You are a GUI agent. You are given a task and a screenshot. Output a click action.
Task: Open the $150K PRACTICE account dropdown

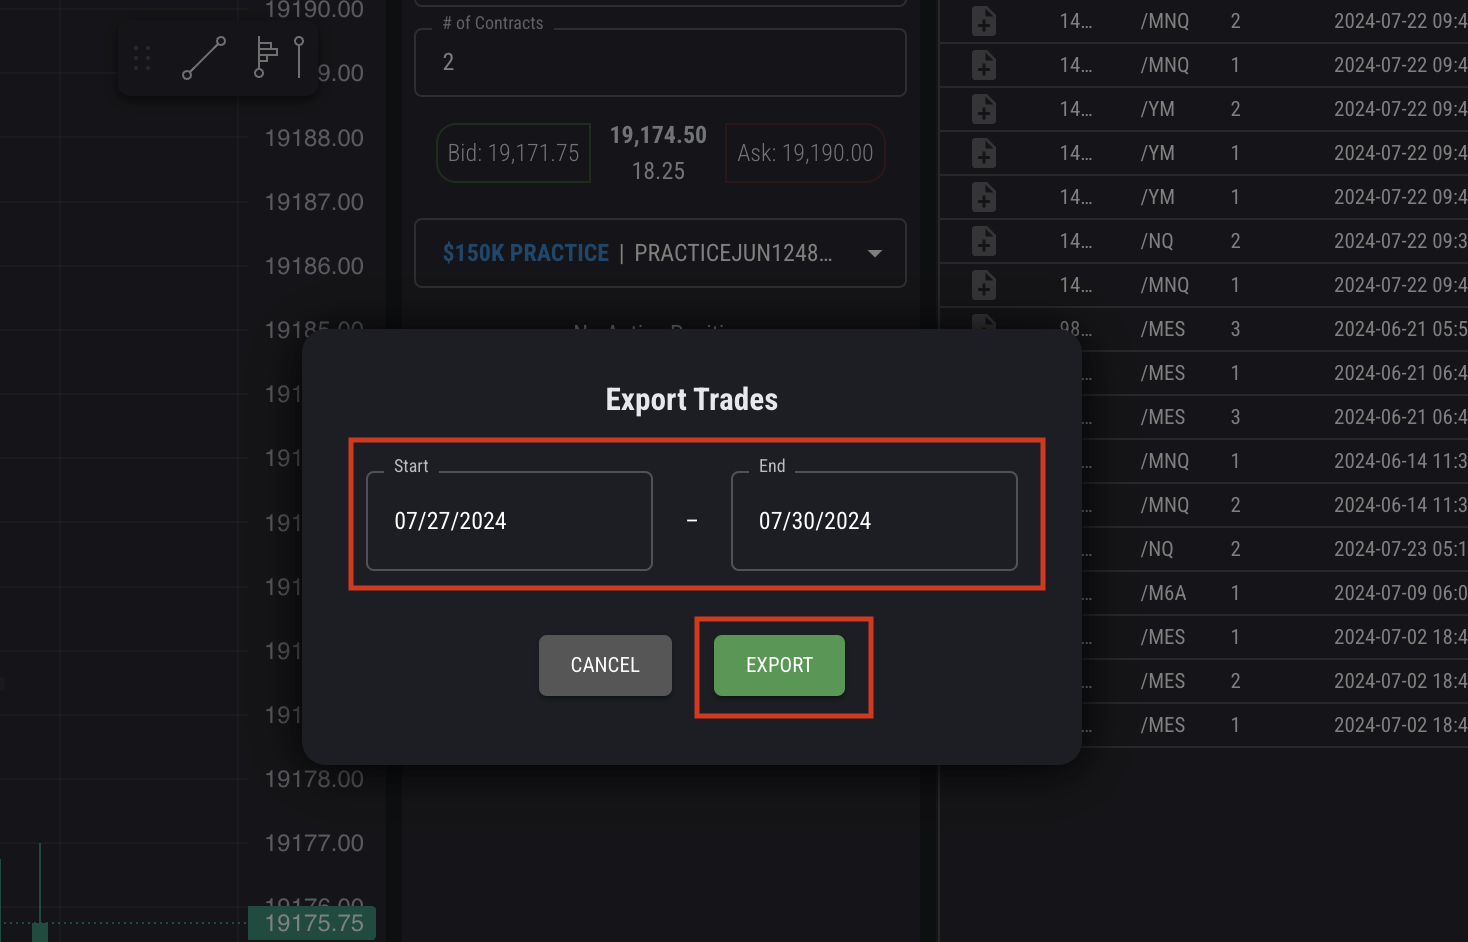[x=660, y=253]
